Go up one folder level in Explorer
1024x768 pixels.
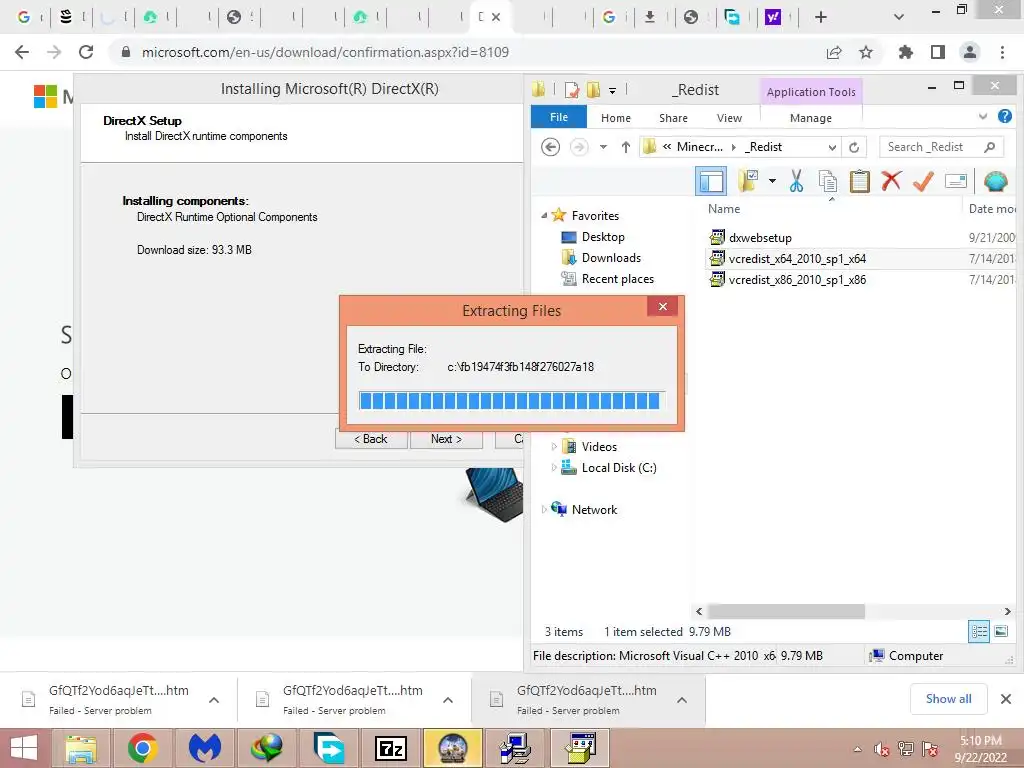coord(626,147)
